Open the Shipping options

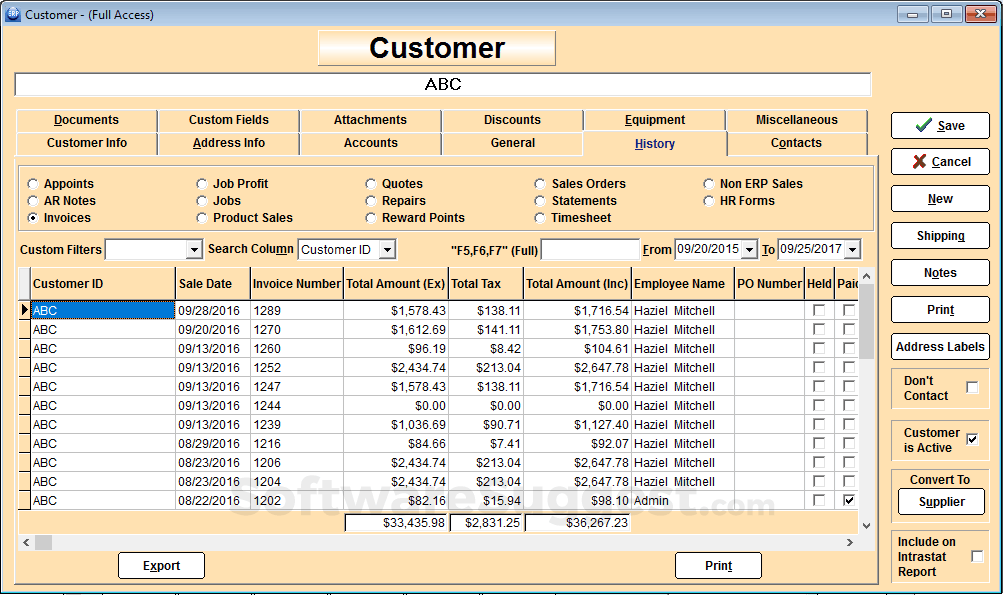(939, 235)
